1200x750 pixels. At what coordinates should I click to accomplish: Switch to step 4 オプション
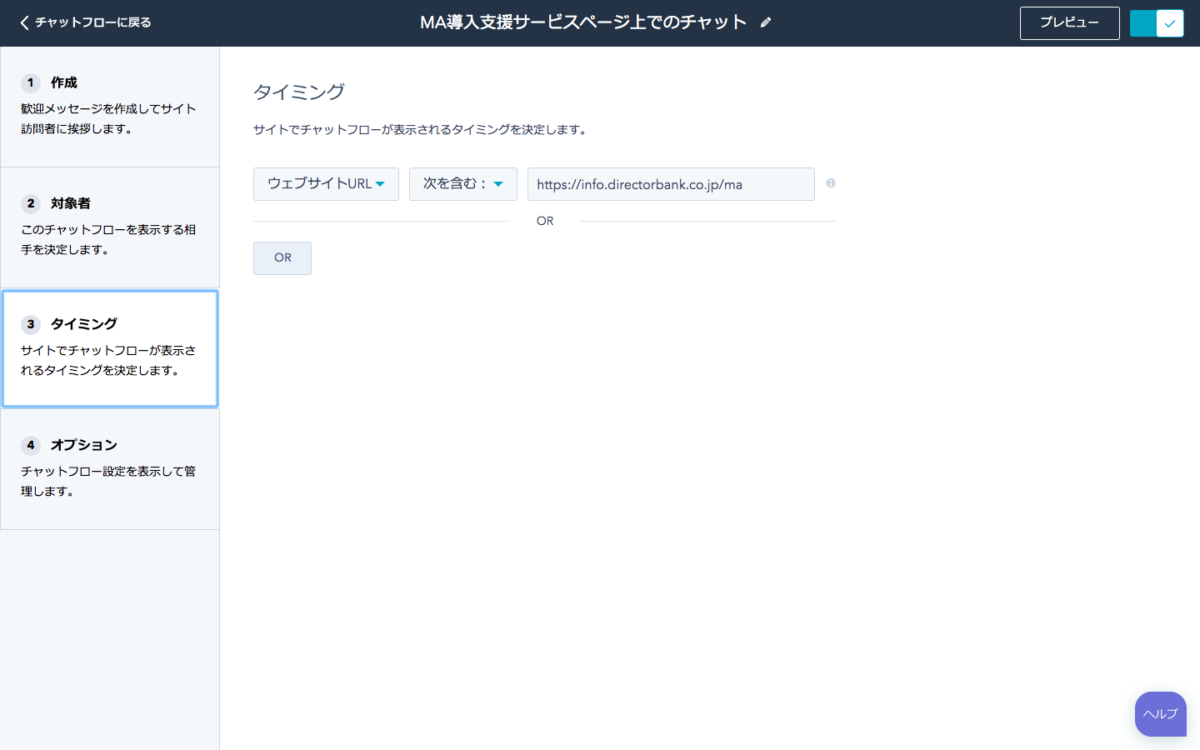pos(110,469)
